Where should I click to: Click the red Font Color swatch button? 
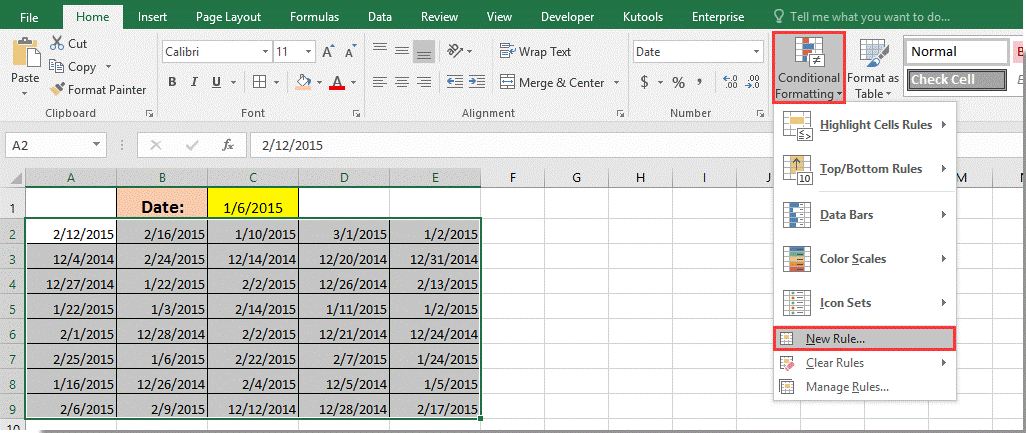pos(337,82)
